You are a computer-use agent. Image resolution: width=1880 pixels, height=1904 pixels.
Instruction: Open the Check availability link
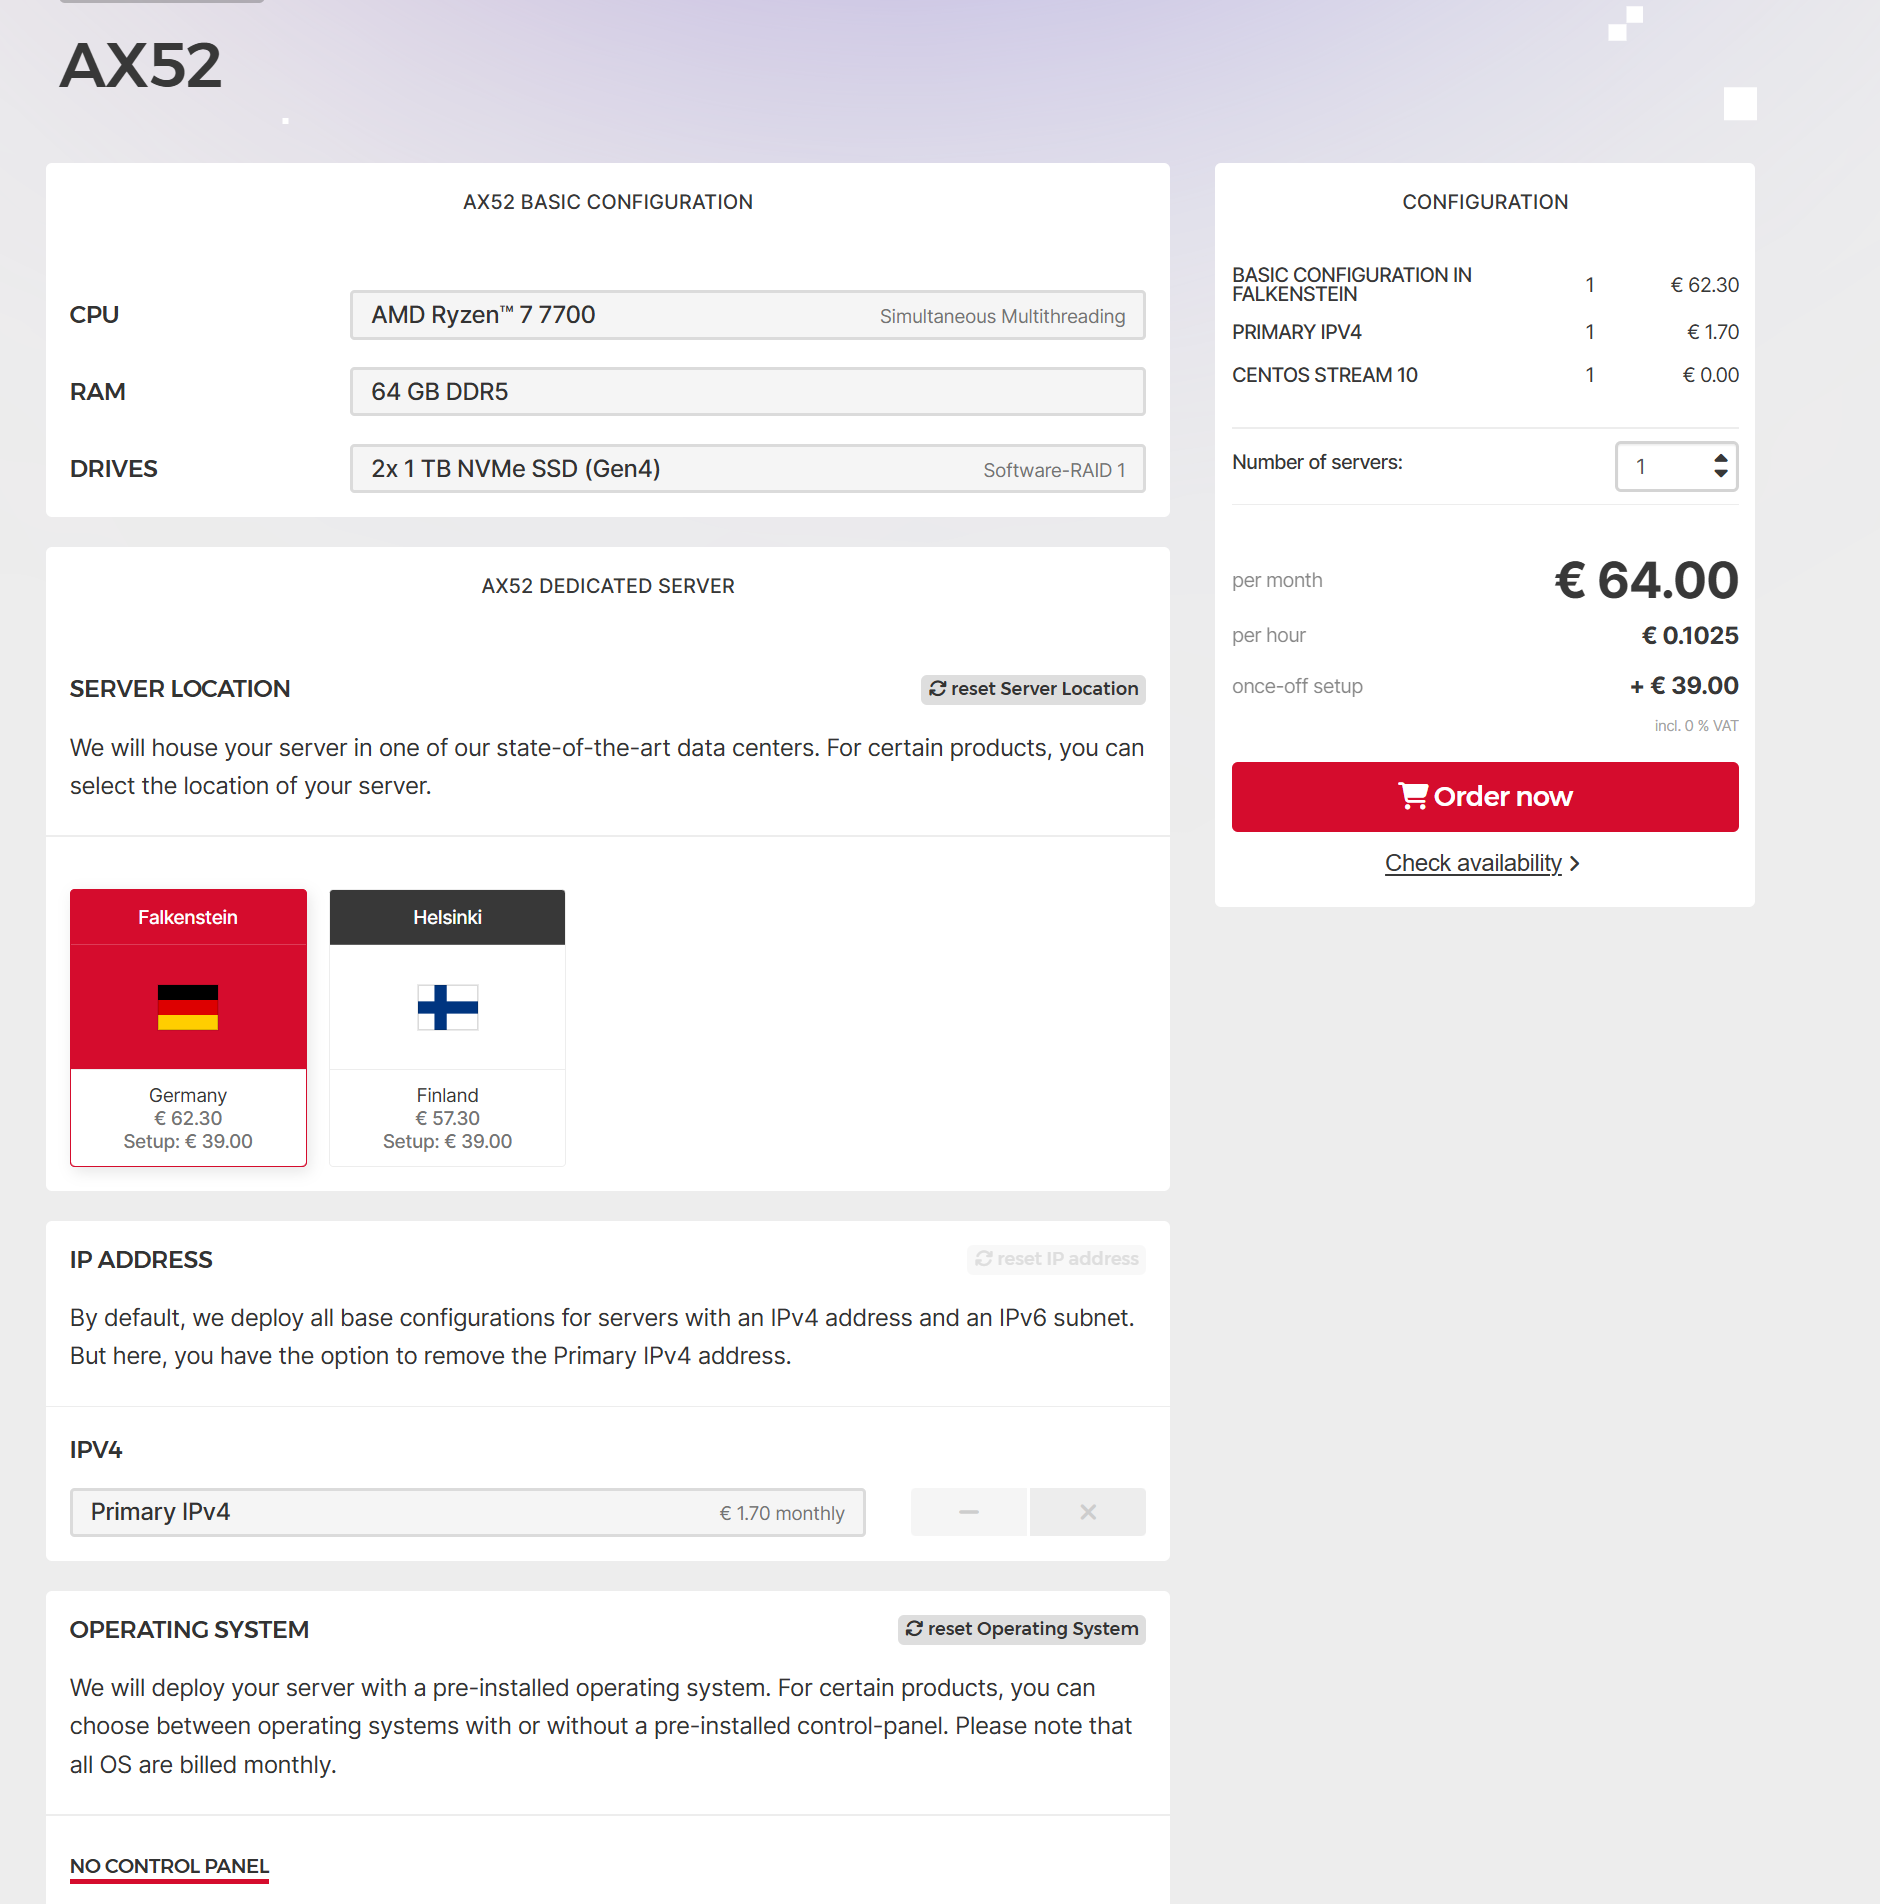click(x=1473, y=863)
